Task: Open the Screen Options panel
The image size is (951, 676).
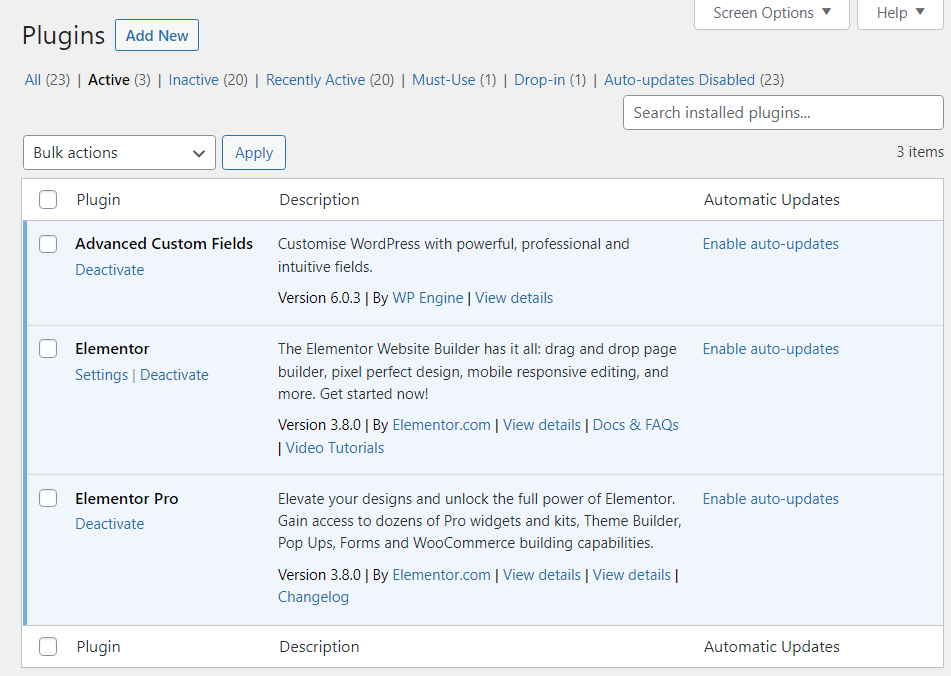Action: [x=771, y=14]
